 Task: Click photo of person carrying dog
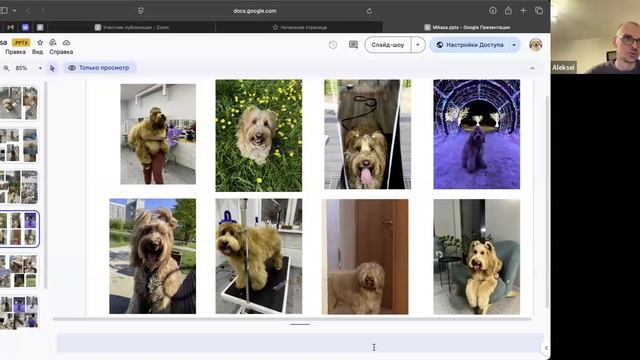point(158,134)
